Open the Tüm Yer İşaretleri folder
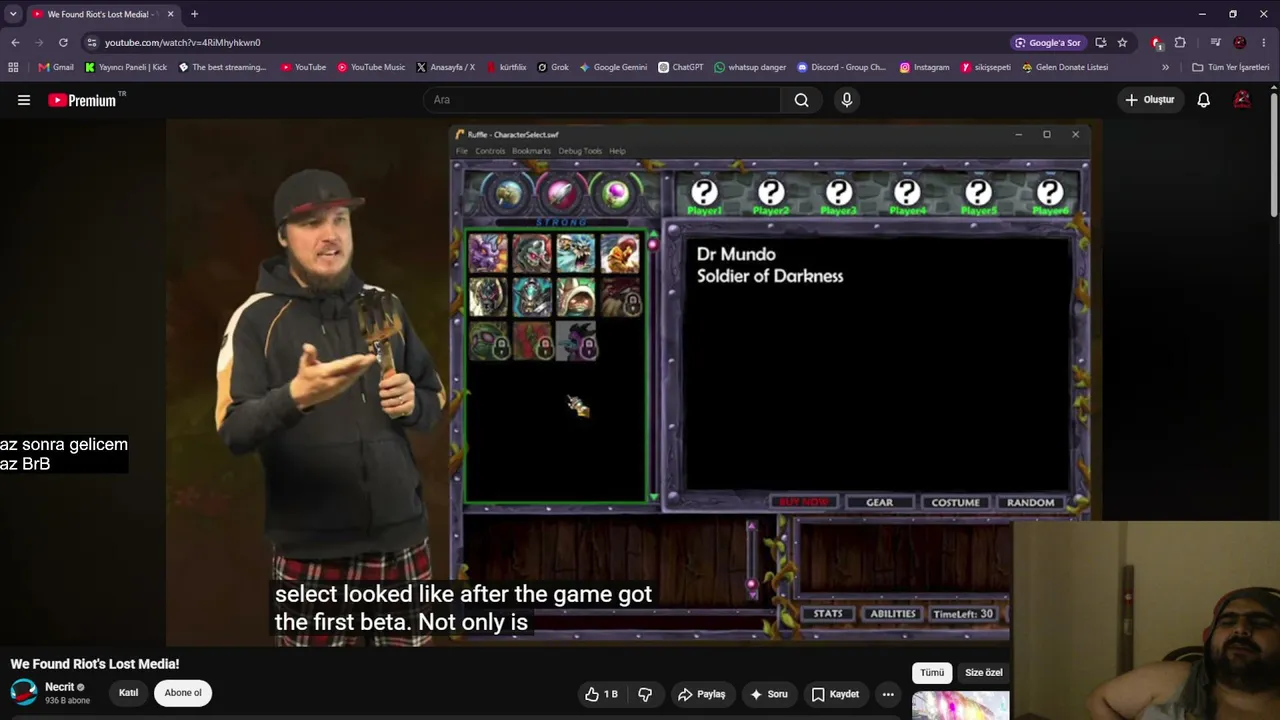 coord(1230,67)
